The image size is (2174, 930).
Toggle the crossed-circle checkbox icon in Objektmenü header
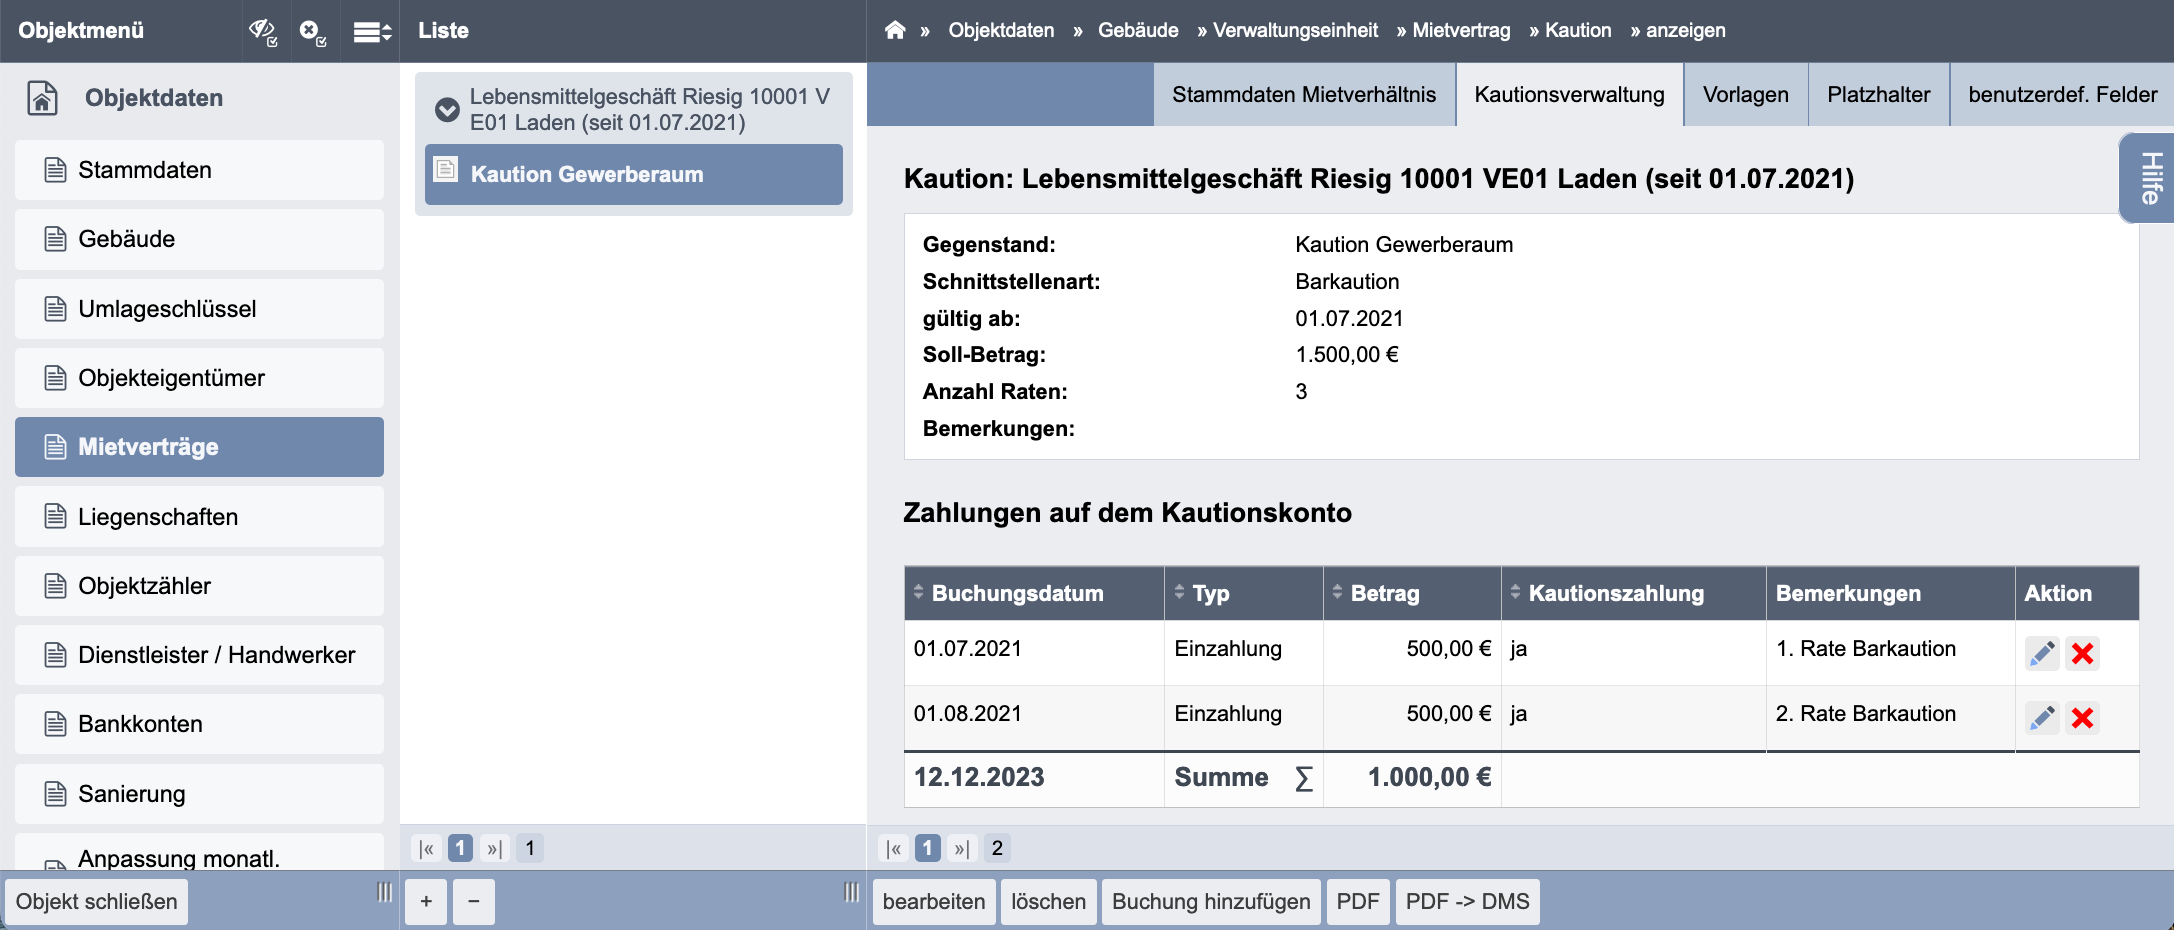click(313, 31)
